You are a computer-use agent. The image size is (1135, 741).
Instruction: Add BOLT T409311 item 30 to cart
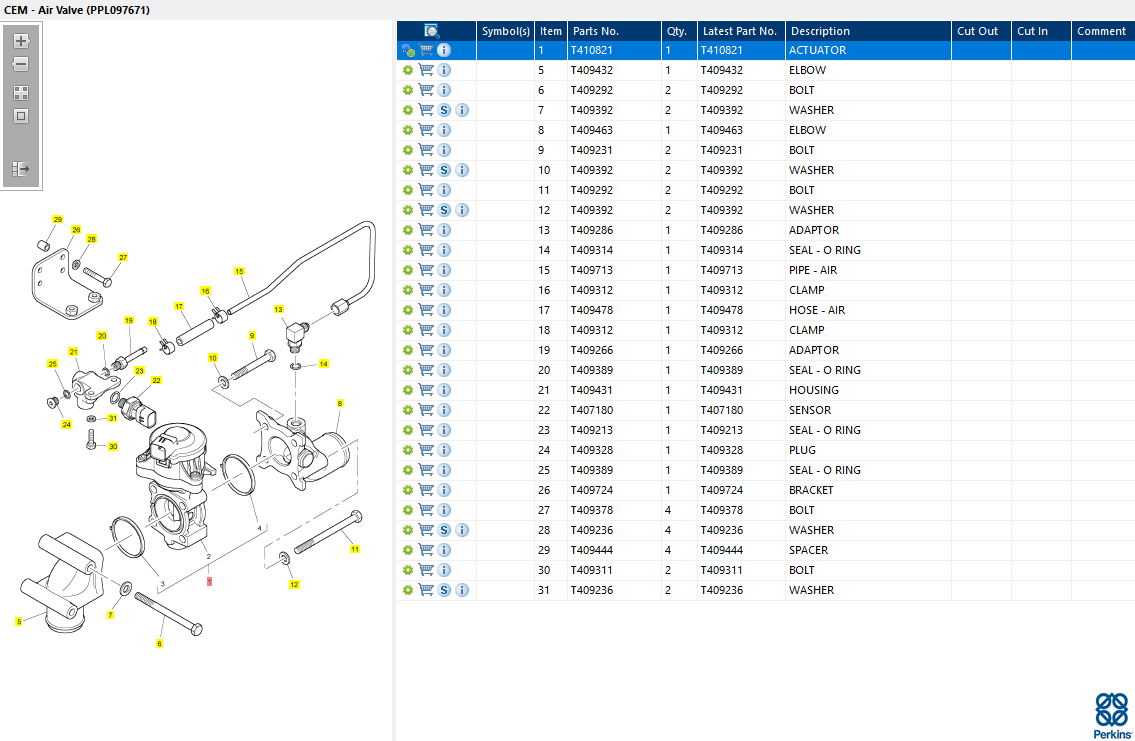[426, 570]
